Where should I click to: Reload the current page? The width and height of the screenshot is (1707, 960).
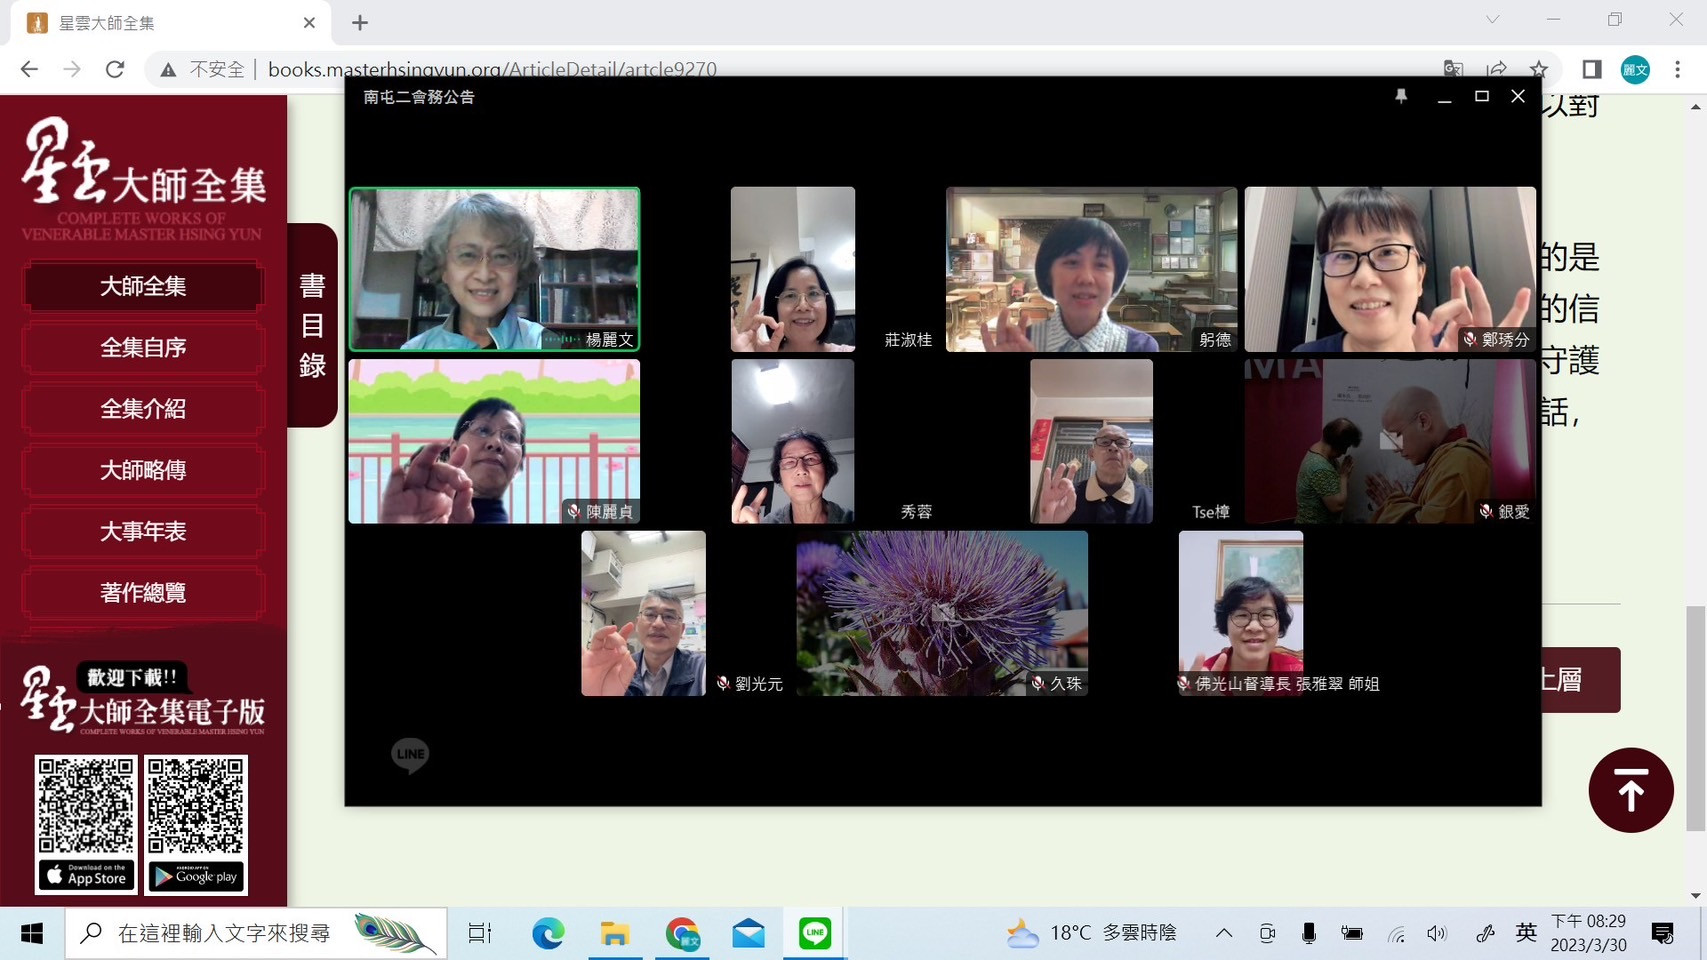pyautogui.click(x=115, y=69)
